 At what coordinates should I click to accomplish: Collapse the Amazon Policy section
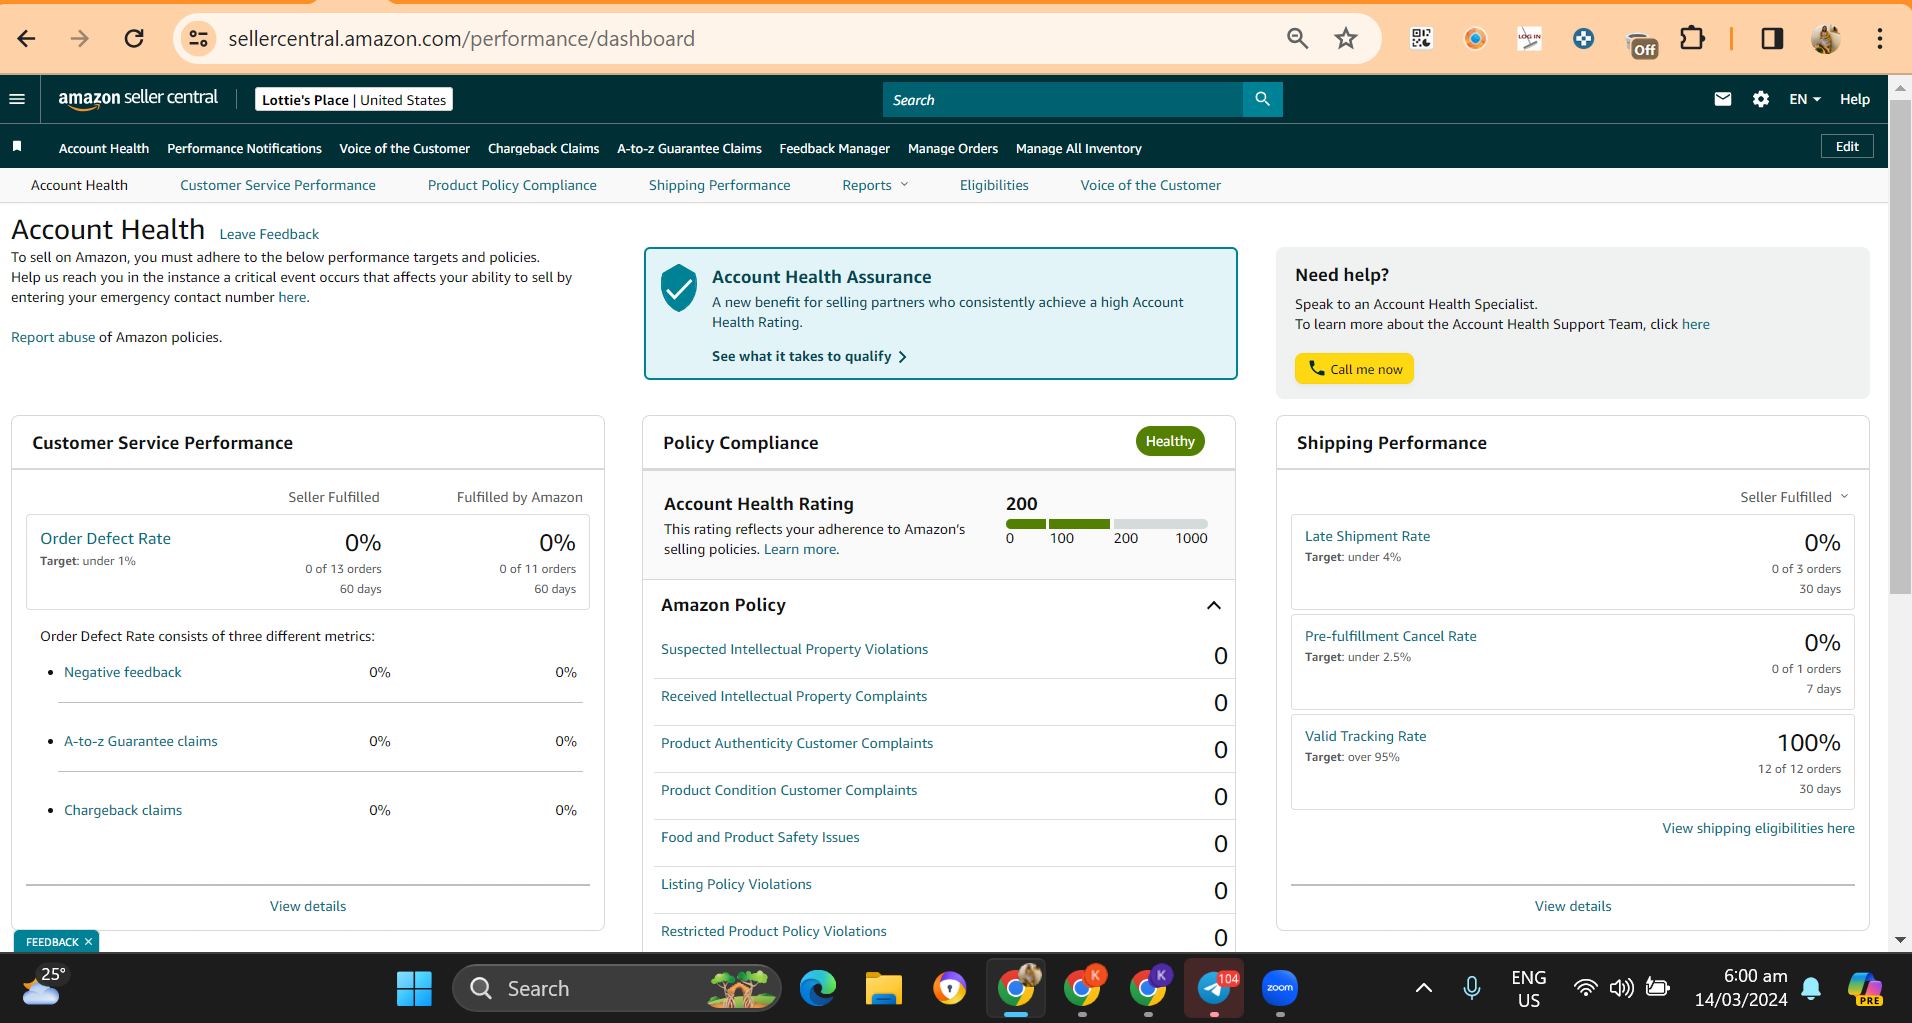coord(1214,605)
